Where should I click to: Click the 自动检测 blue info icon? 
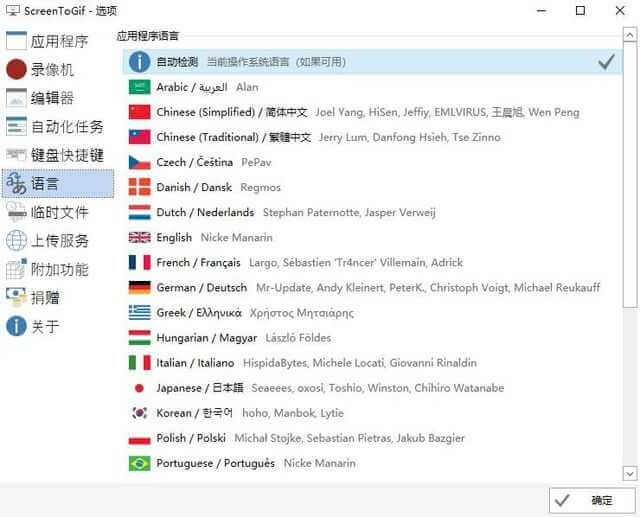coord(140,62)
